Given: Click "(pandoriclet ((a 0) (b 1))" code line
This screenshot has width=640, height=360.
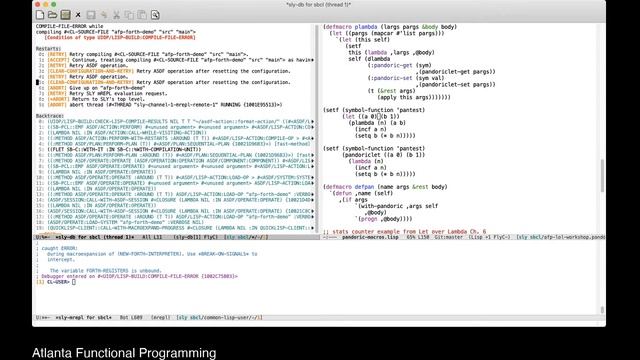Looking at the screenshot, I should tap(384, 155).
